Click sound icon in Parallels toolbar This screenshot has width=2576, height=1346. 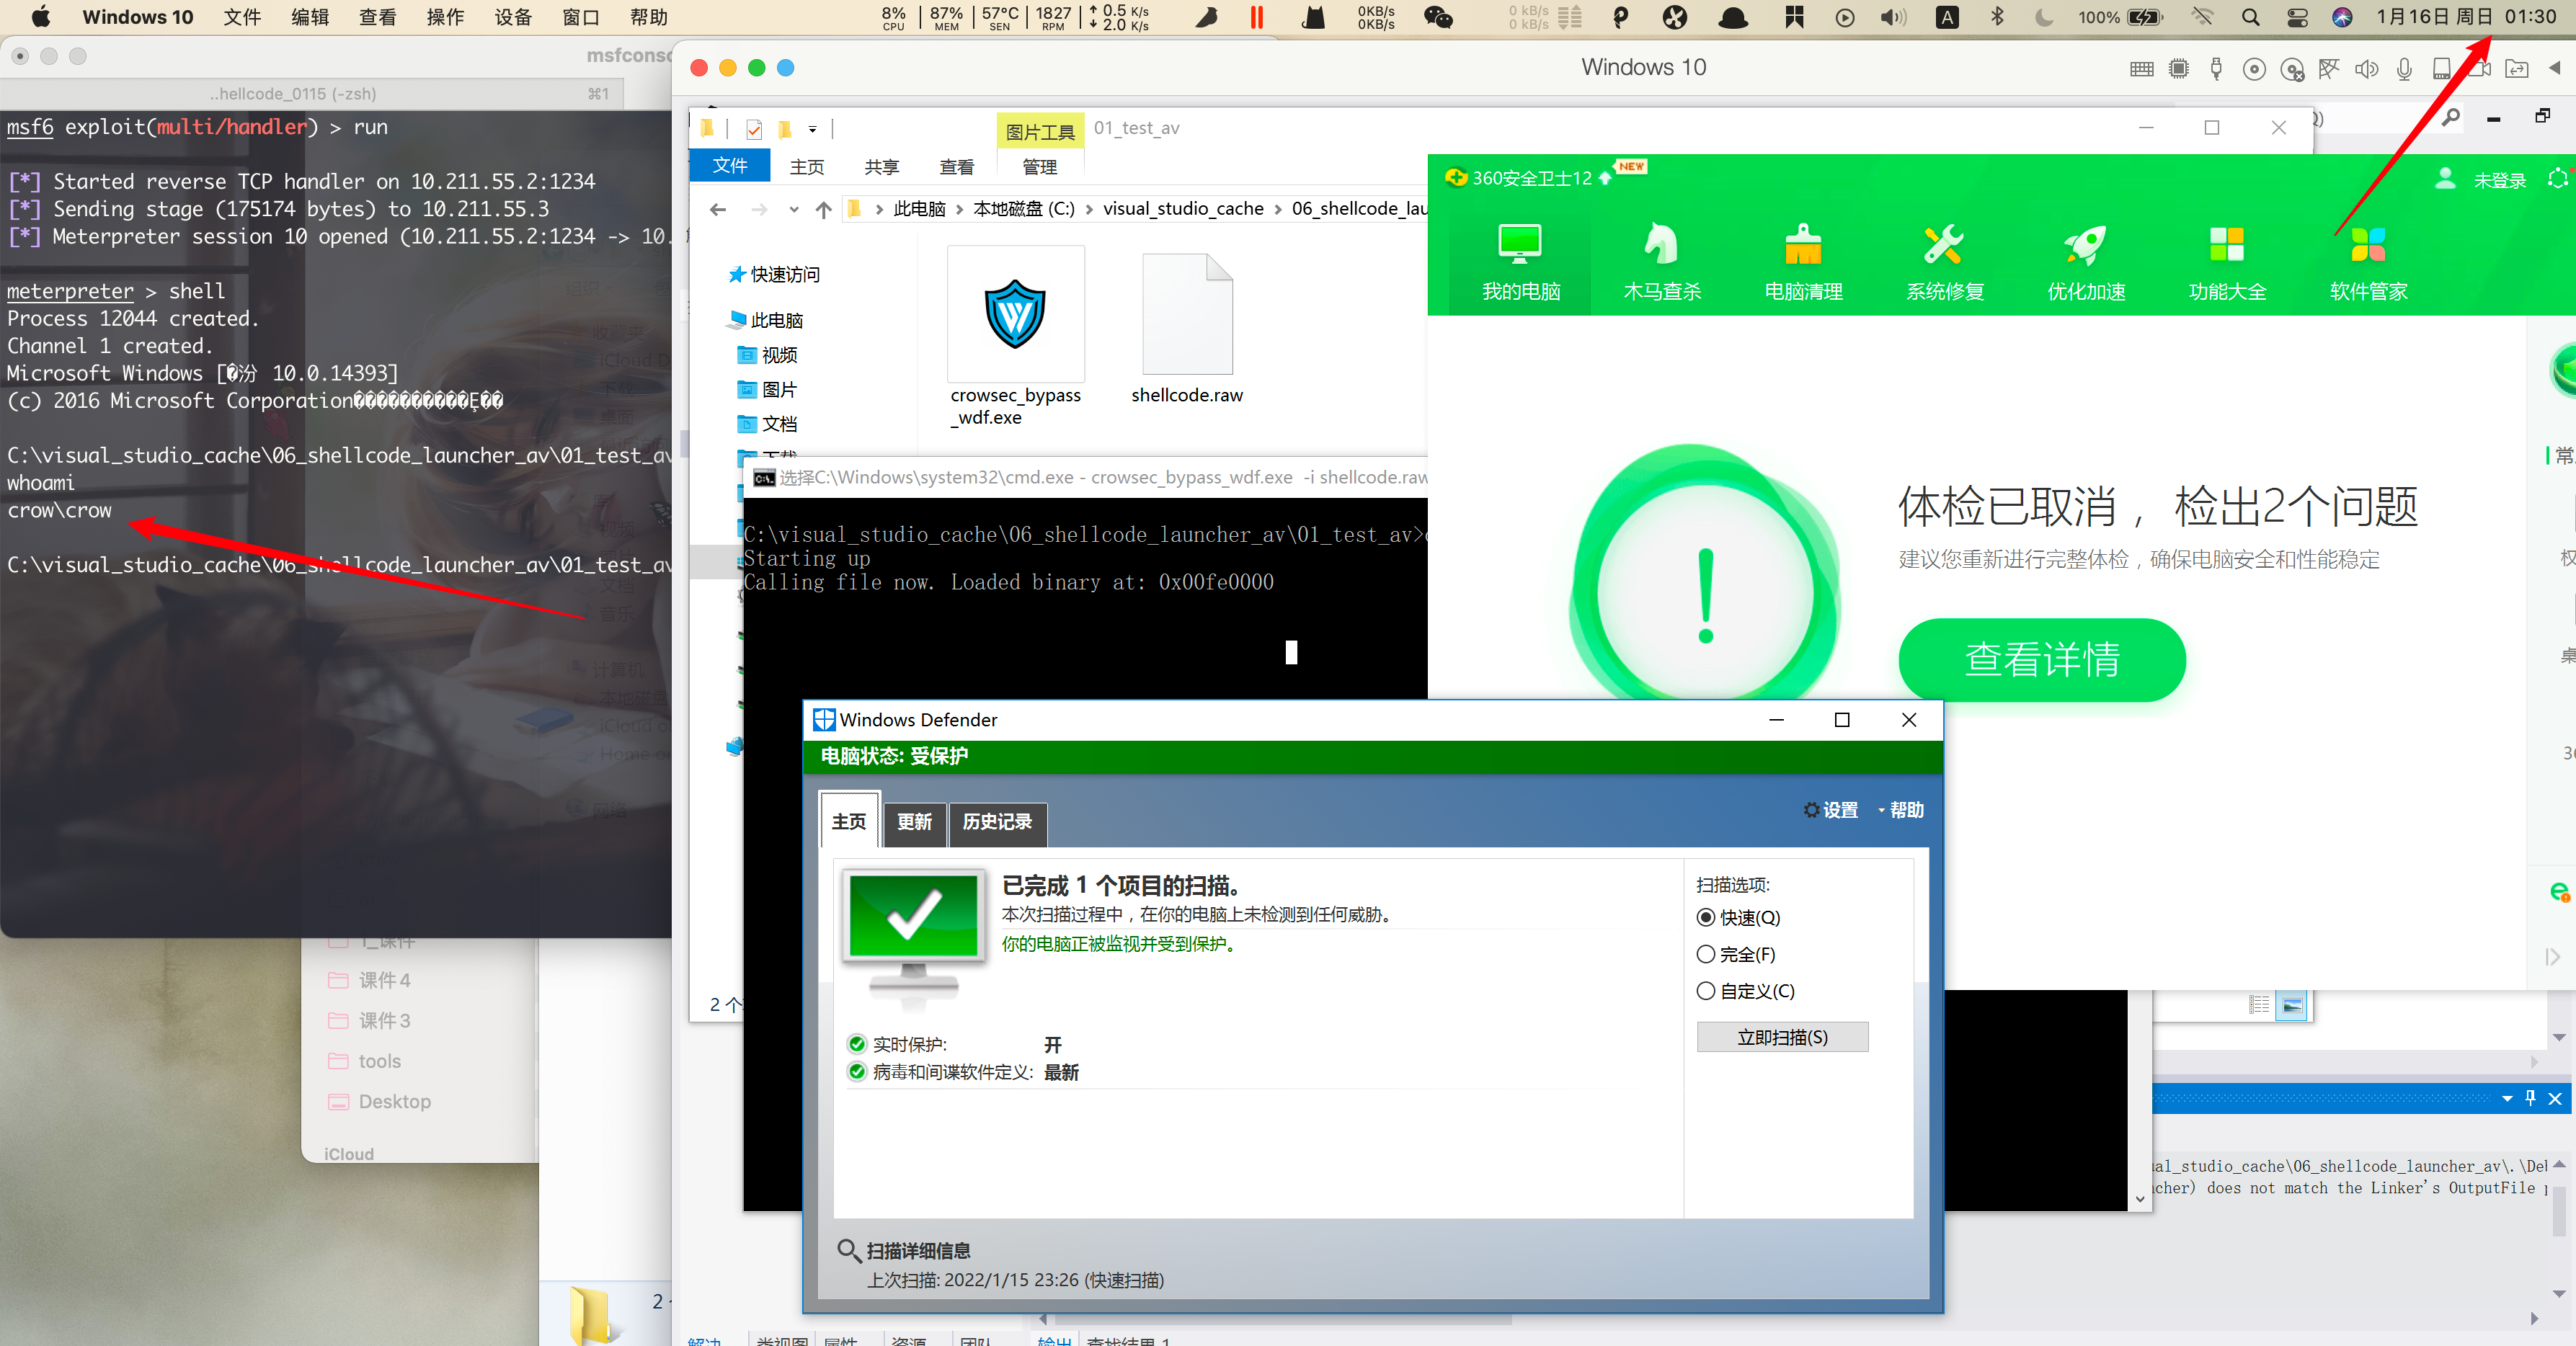[x=2366, y=69]
